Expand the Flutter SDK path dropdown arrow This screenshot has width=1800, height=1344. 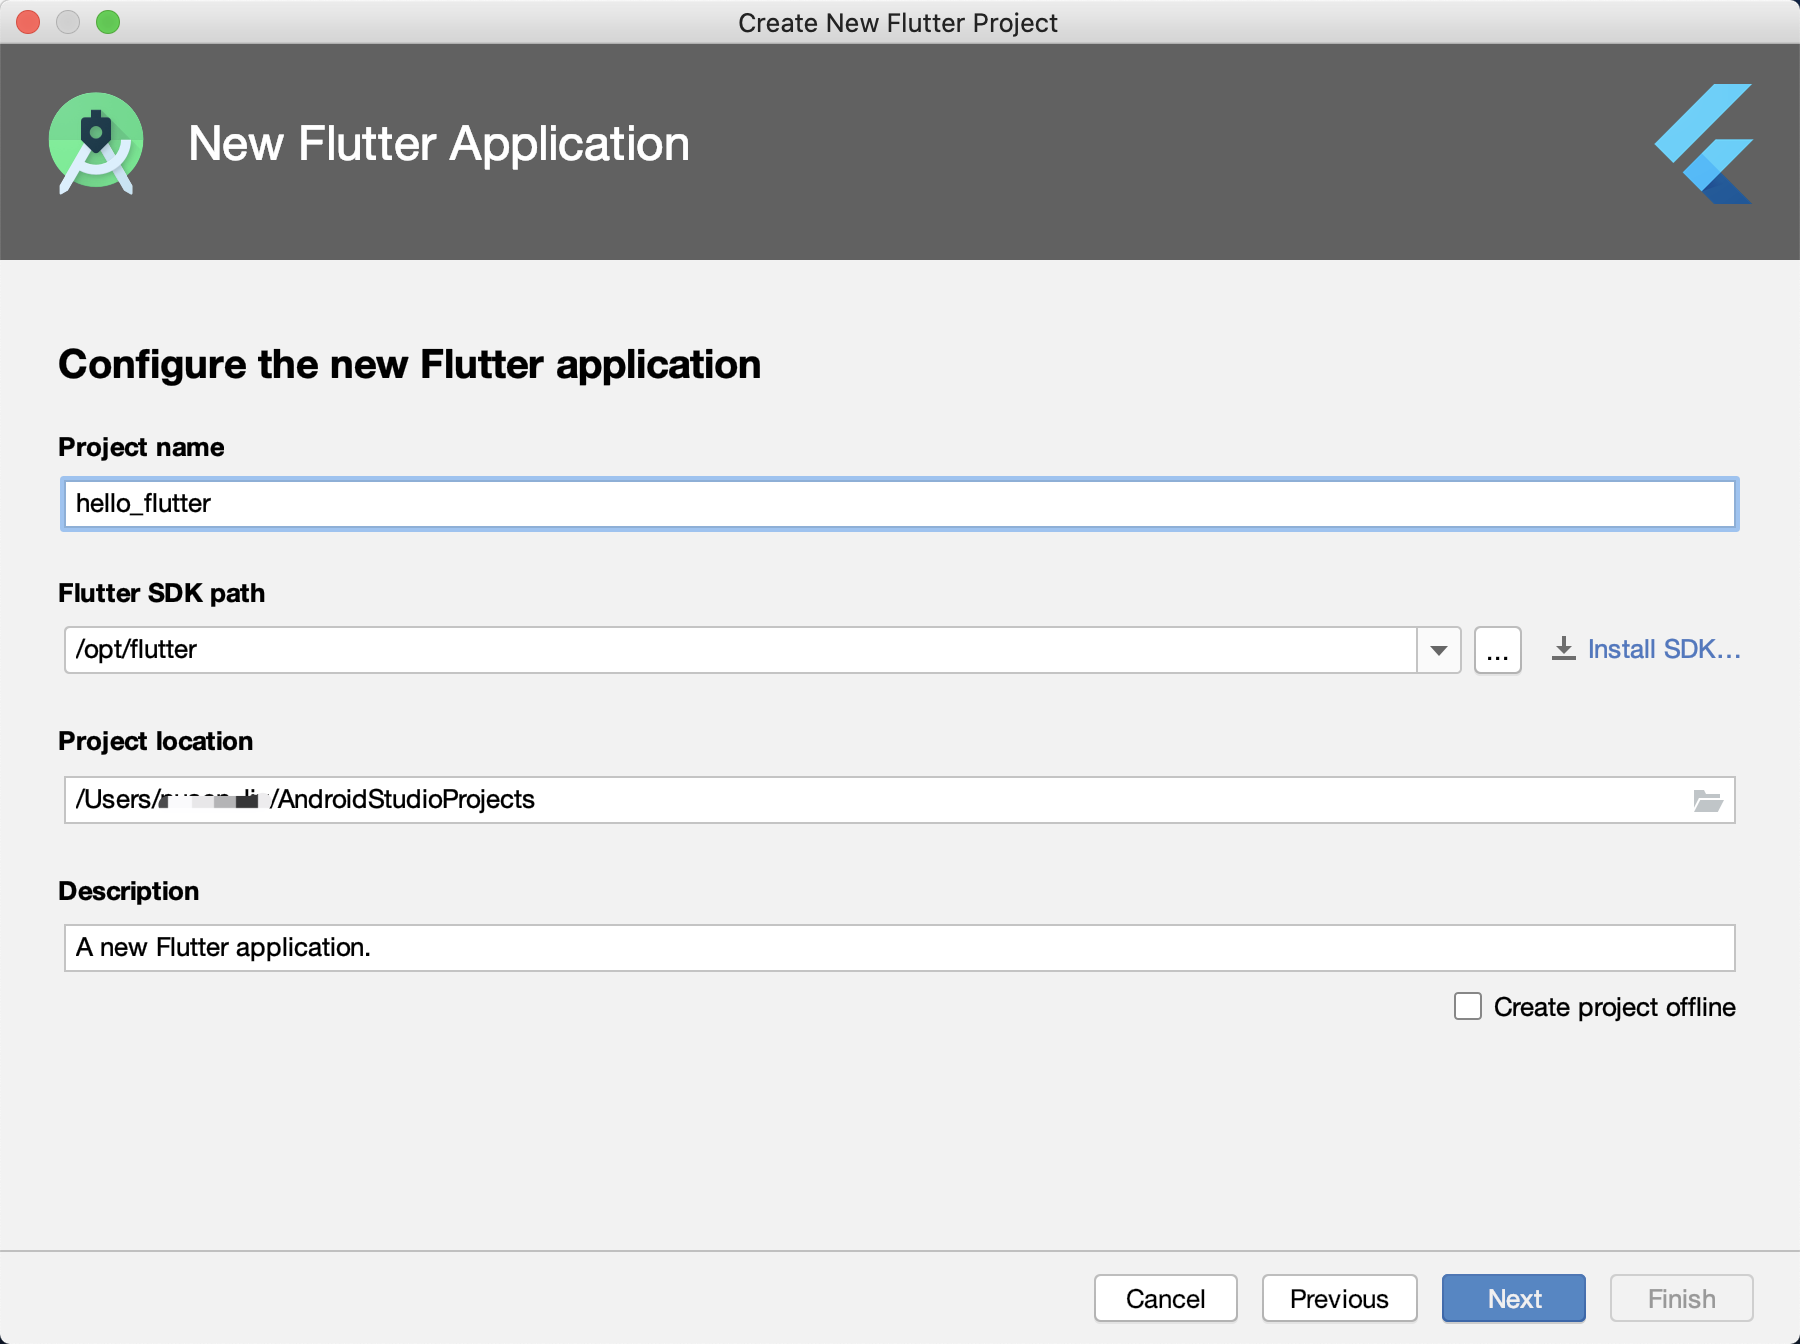[x=1439, y=650]
